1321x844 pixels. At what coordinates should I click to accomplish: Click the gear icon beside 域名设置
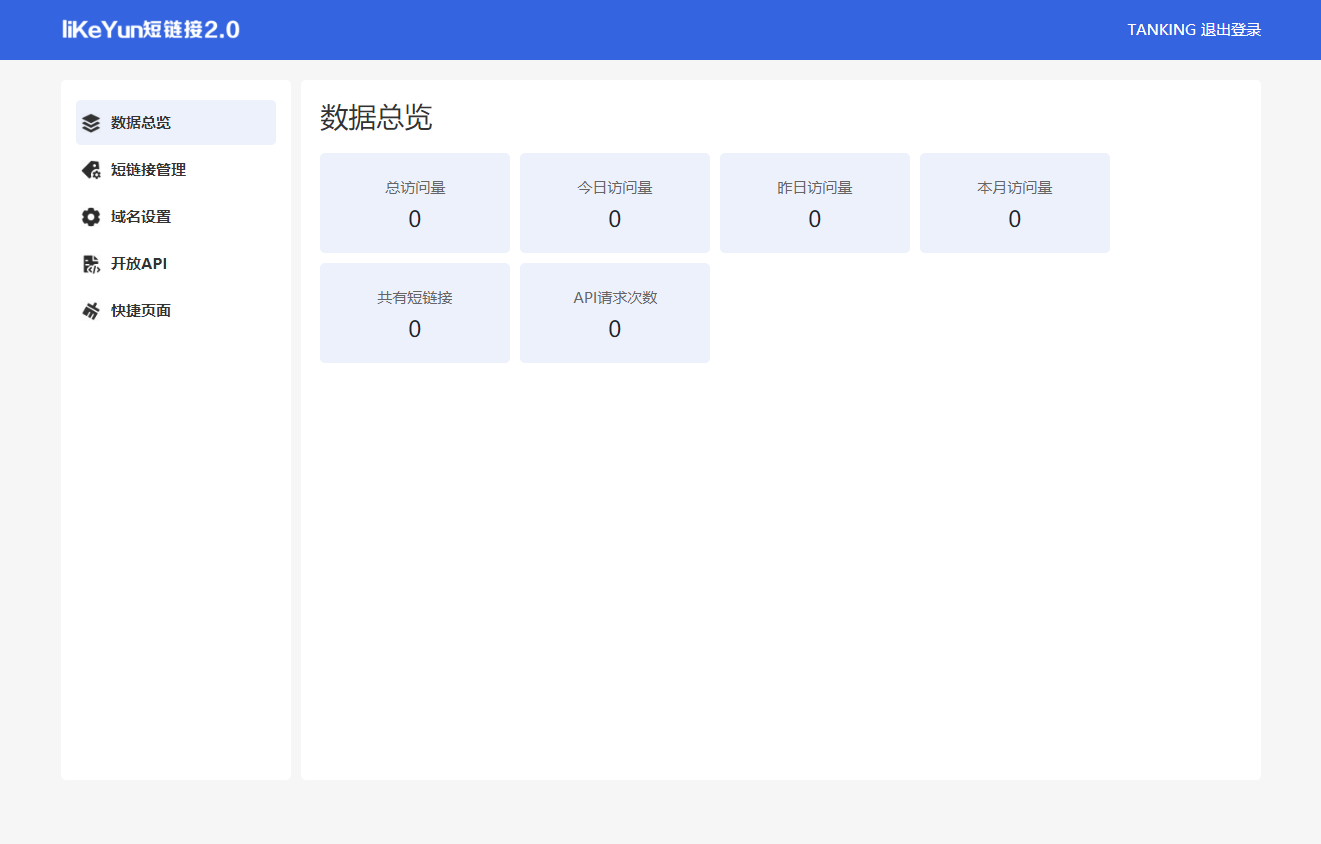coord(91,217)
